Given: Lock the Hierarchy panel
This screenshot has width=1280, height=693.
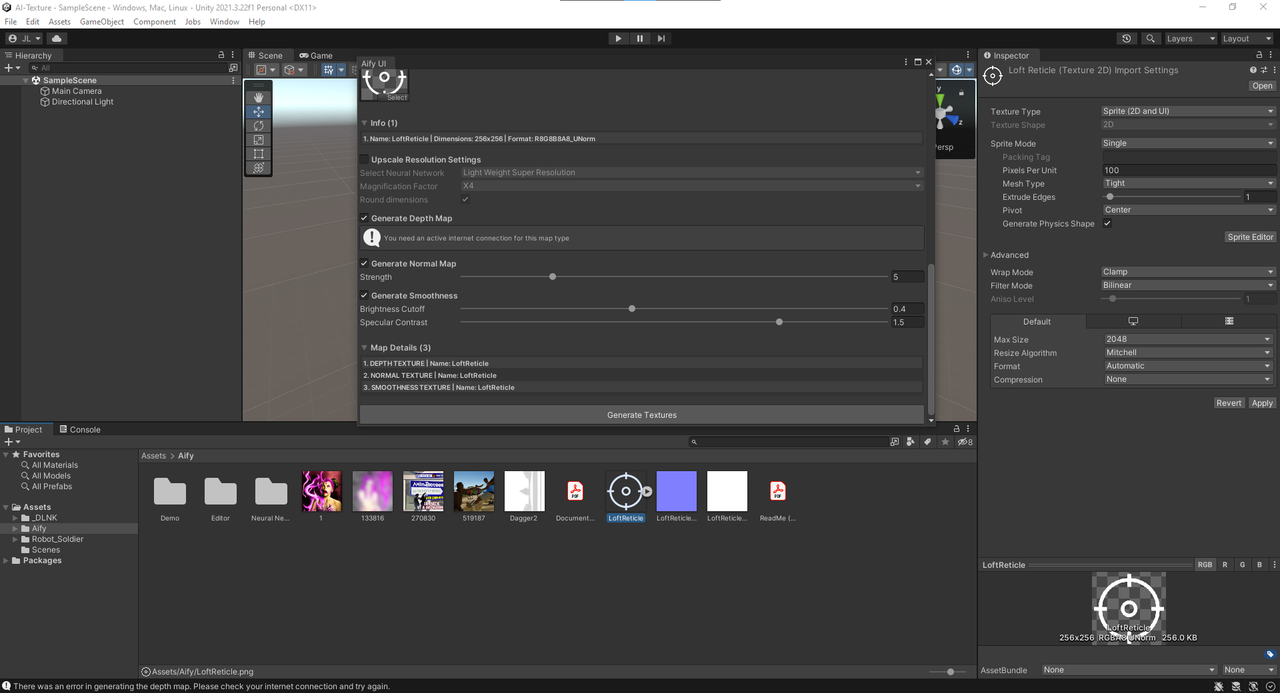Looking at the screenshot, I should point(221,55).
